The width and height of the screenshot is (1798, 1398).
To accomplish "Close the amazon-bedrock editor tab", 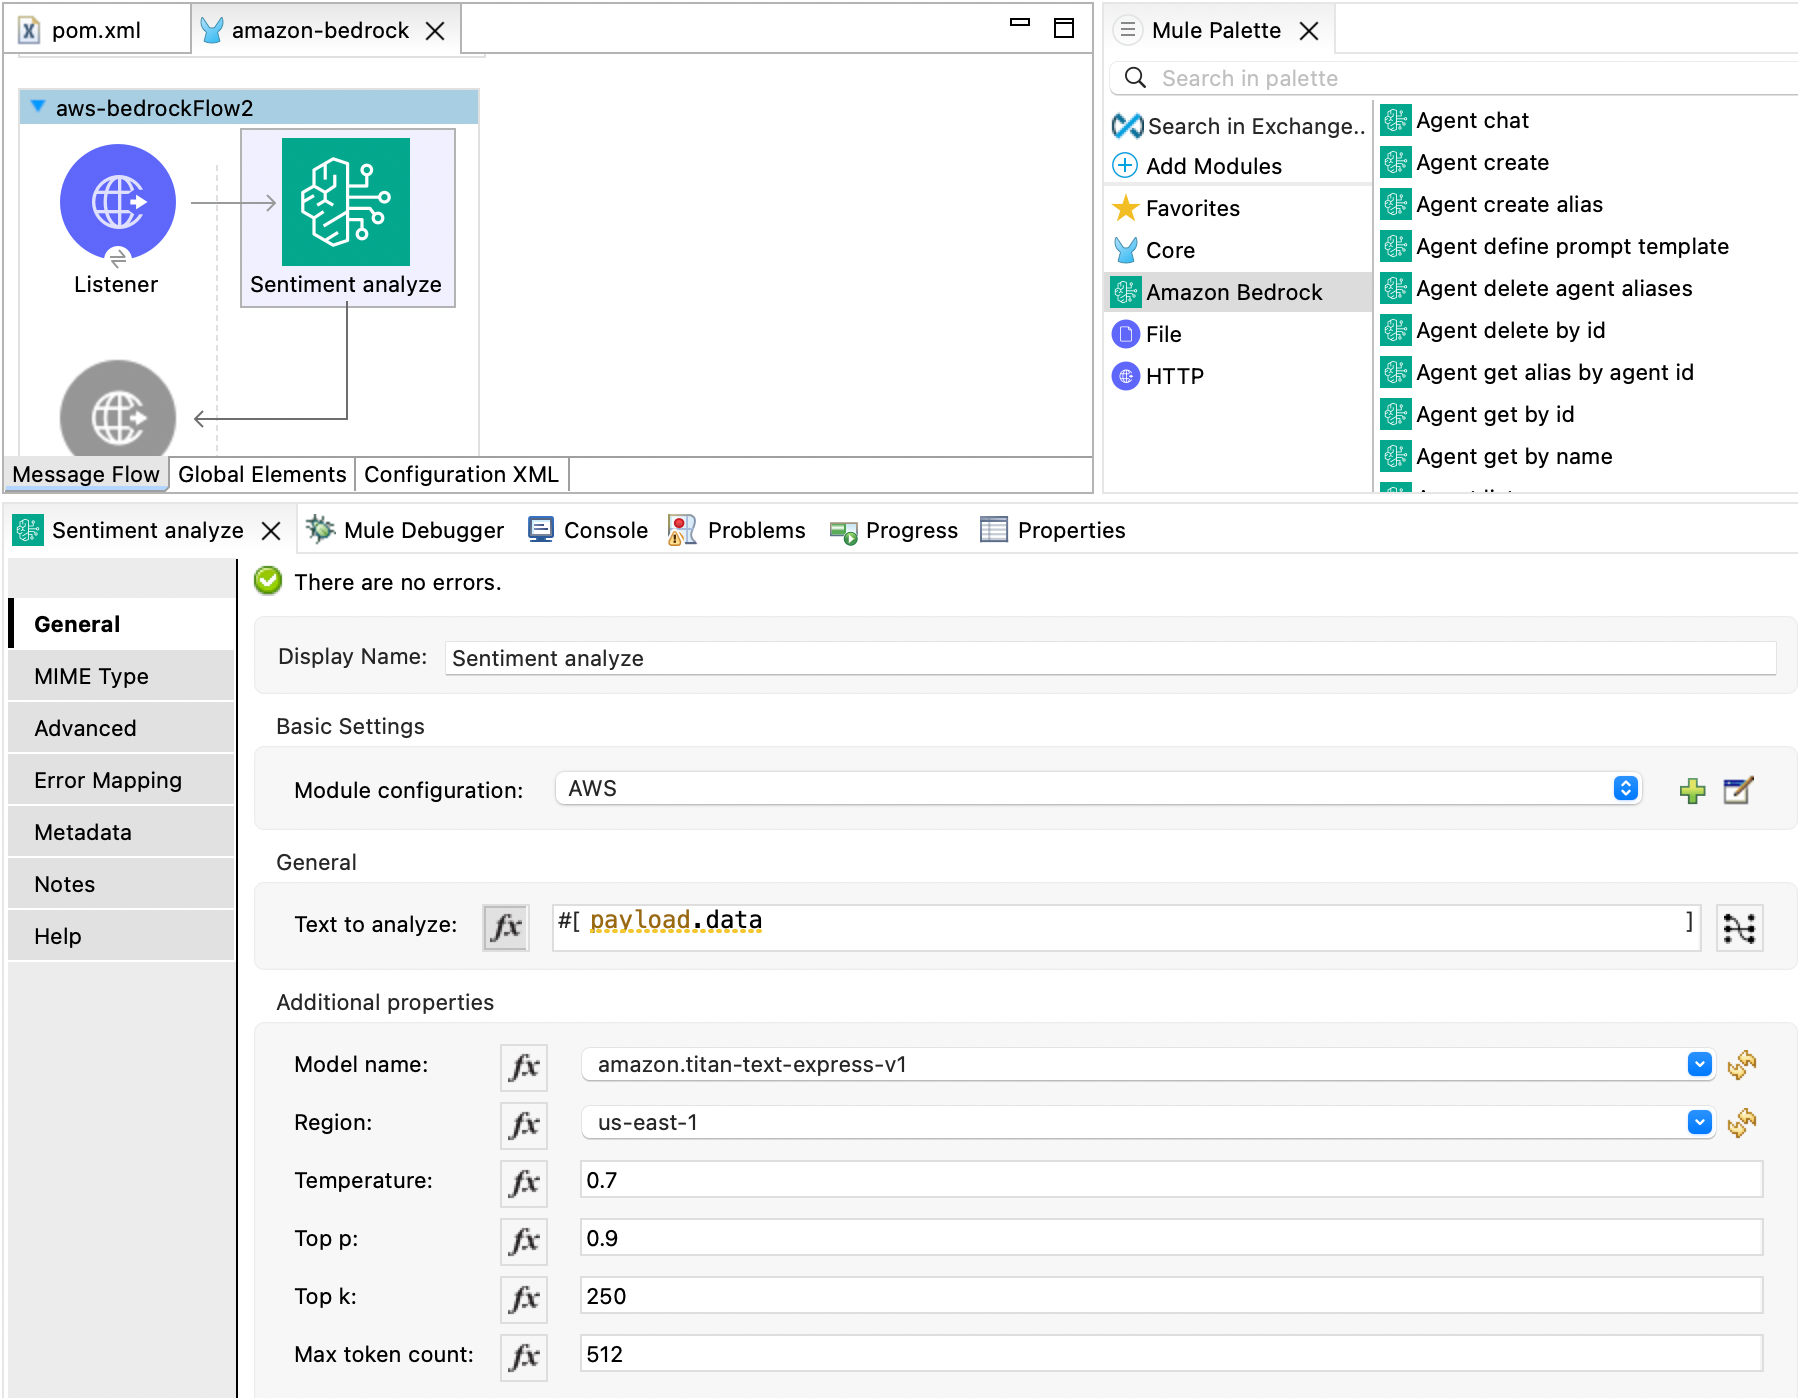I will pos(434,31).
